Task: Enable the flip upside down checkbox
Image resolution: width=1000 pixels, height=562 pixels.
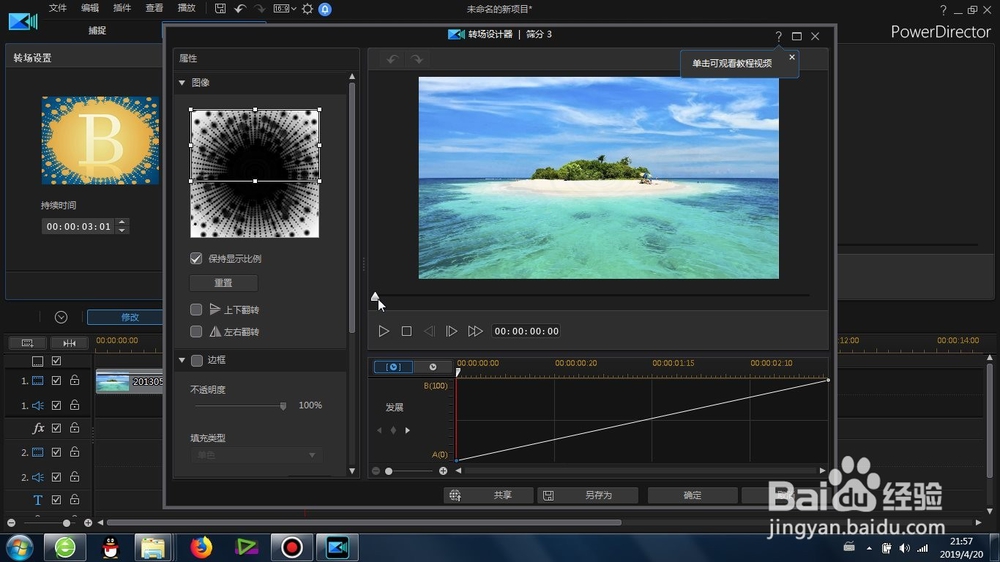Action: (x=196, y=309)
